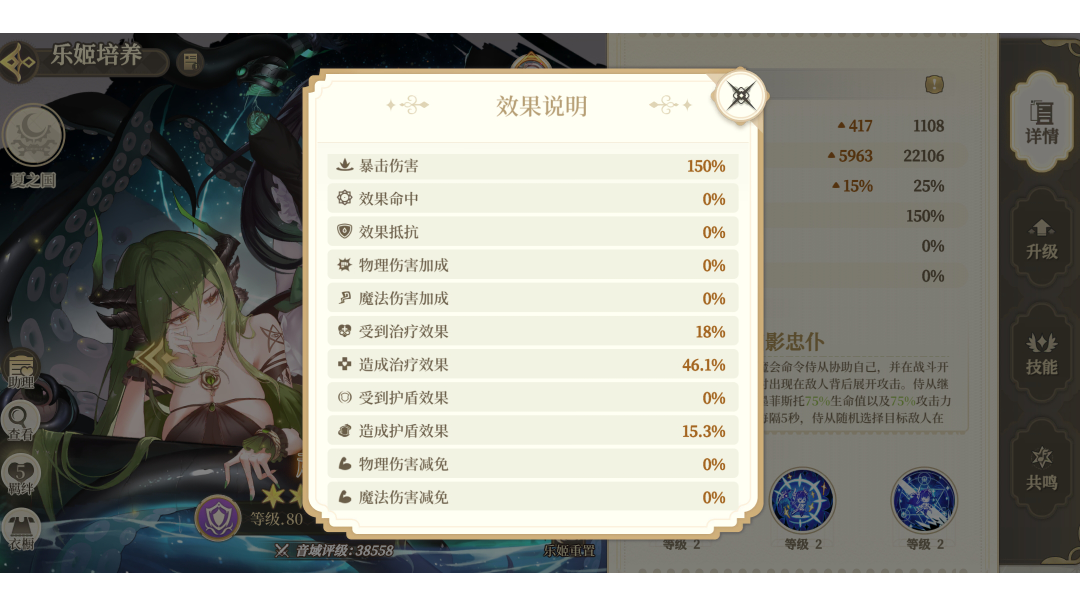The height and width of the screenshot is (606, 1080).
Task: Click the 助理 assistant icon
Action: click(21, 368)
